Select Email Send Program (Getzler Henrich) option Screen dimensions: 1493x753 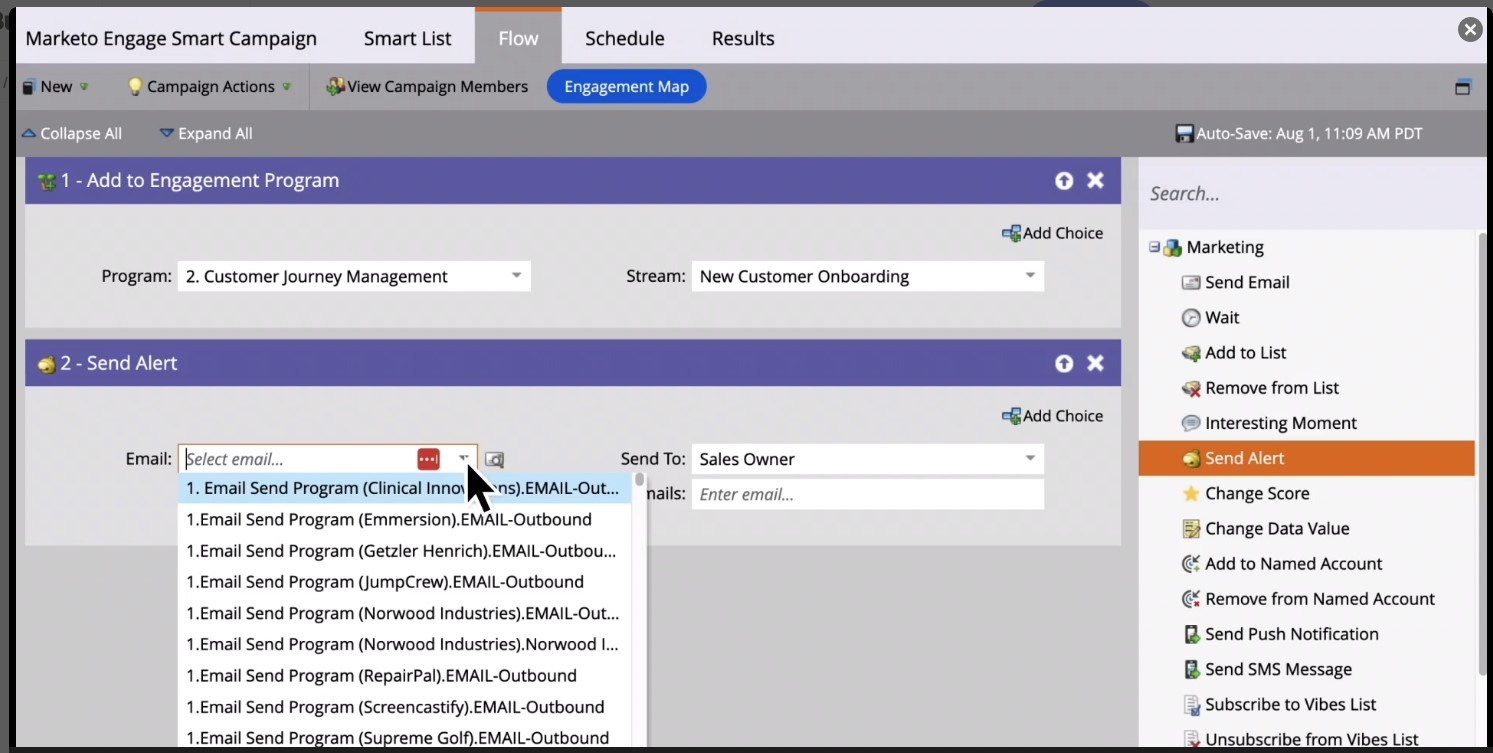coord(405,551)
